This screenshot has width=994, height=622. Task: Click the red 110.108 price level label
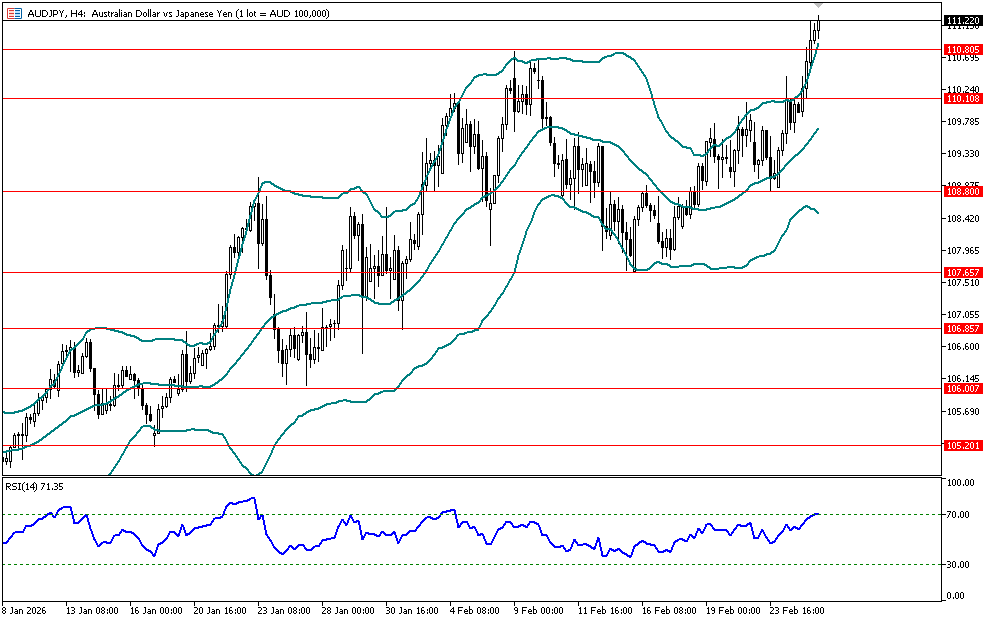[961, 98]
